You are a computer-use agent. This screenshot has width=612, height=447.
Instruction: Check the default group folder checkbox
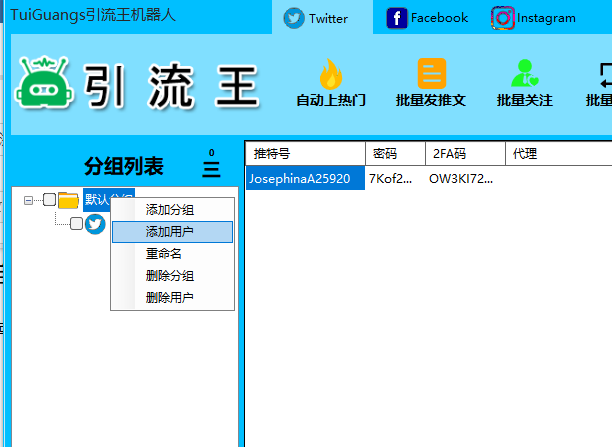click(49, 200)
